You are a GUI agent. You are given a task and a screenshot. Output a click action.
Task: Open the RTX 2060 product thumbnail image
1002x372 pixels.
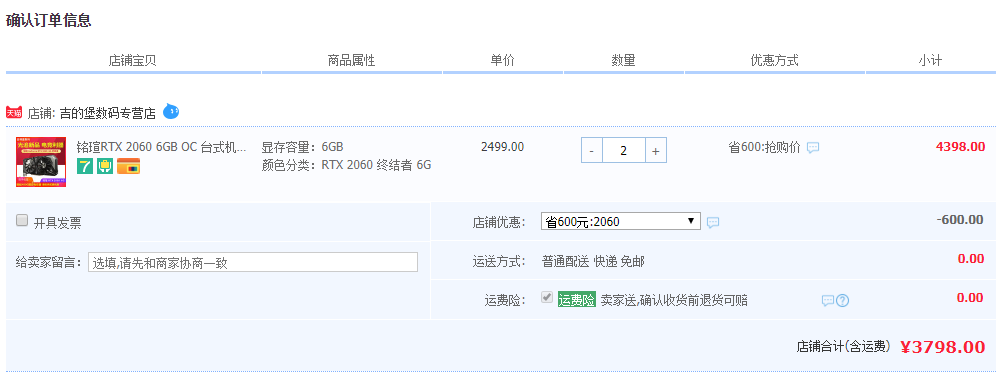41,162
